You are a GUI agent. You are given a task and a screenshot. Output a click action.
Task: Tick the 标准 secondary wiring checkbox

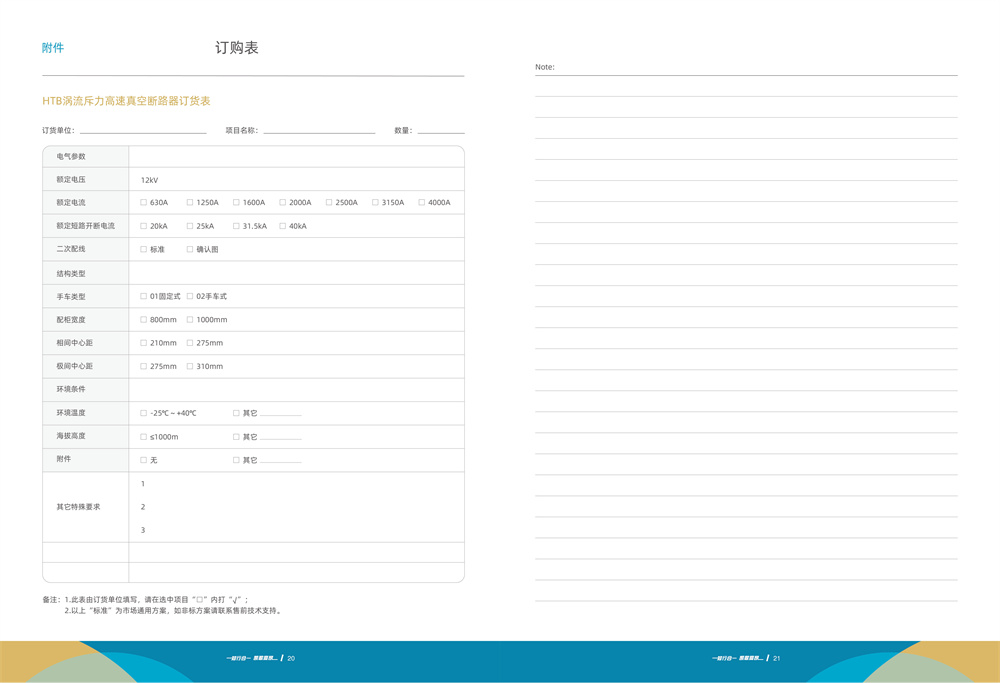[143, 249]
